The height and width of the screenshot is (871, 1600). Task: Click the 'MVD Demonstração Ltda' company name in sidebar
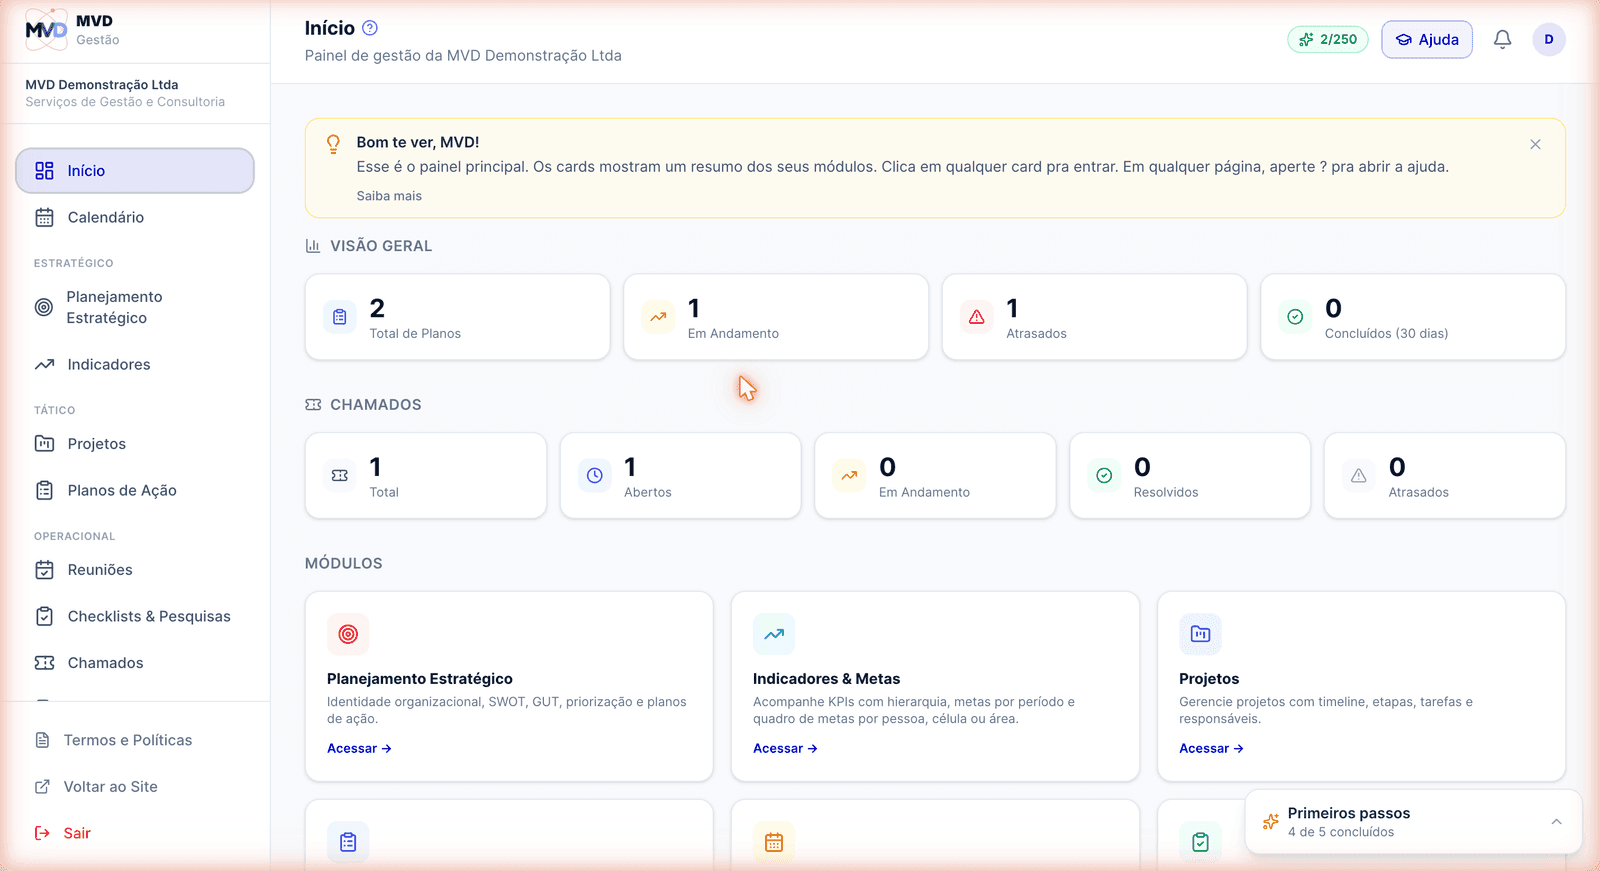click(102, 85)
